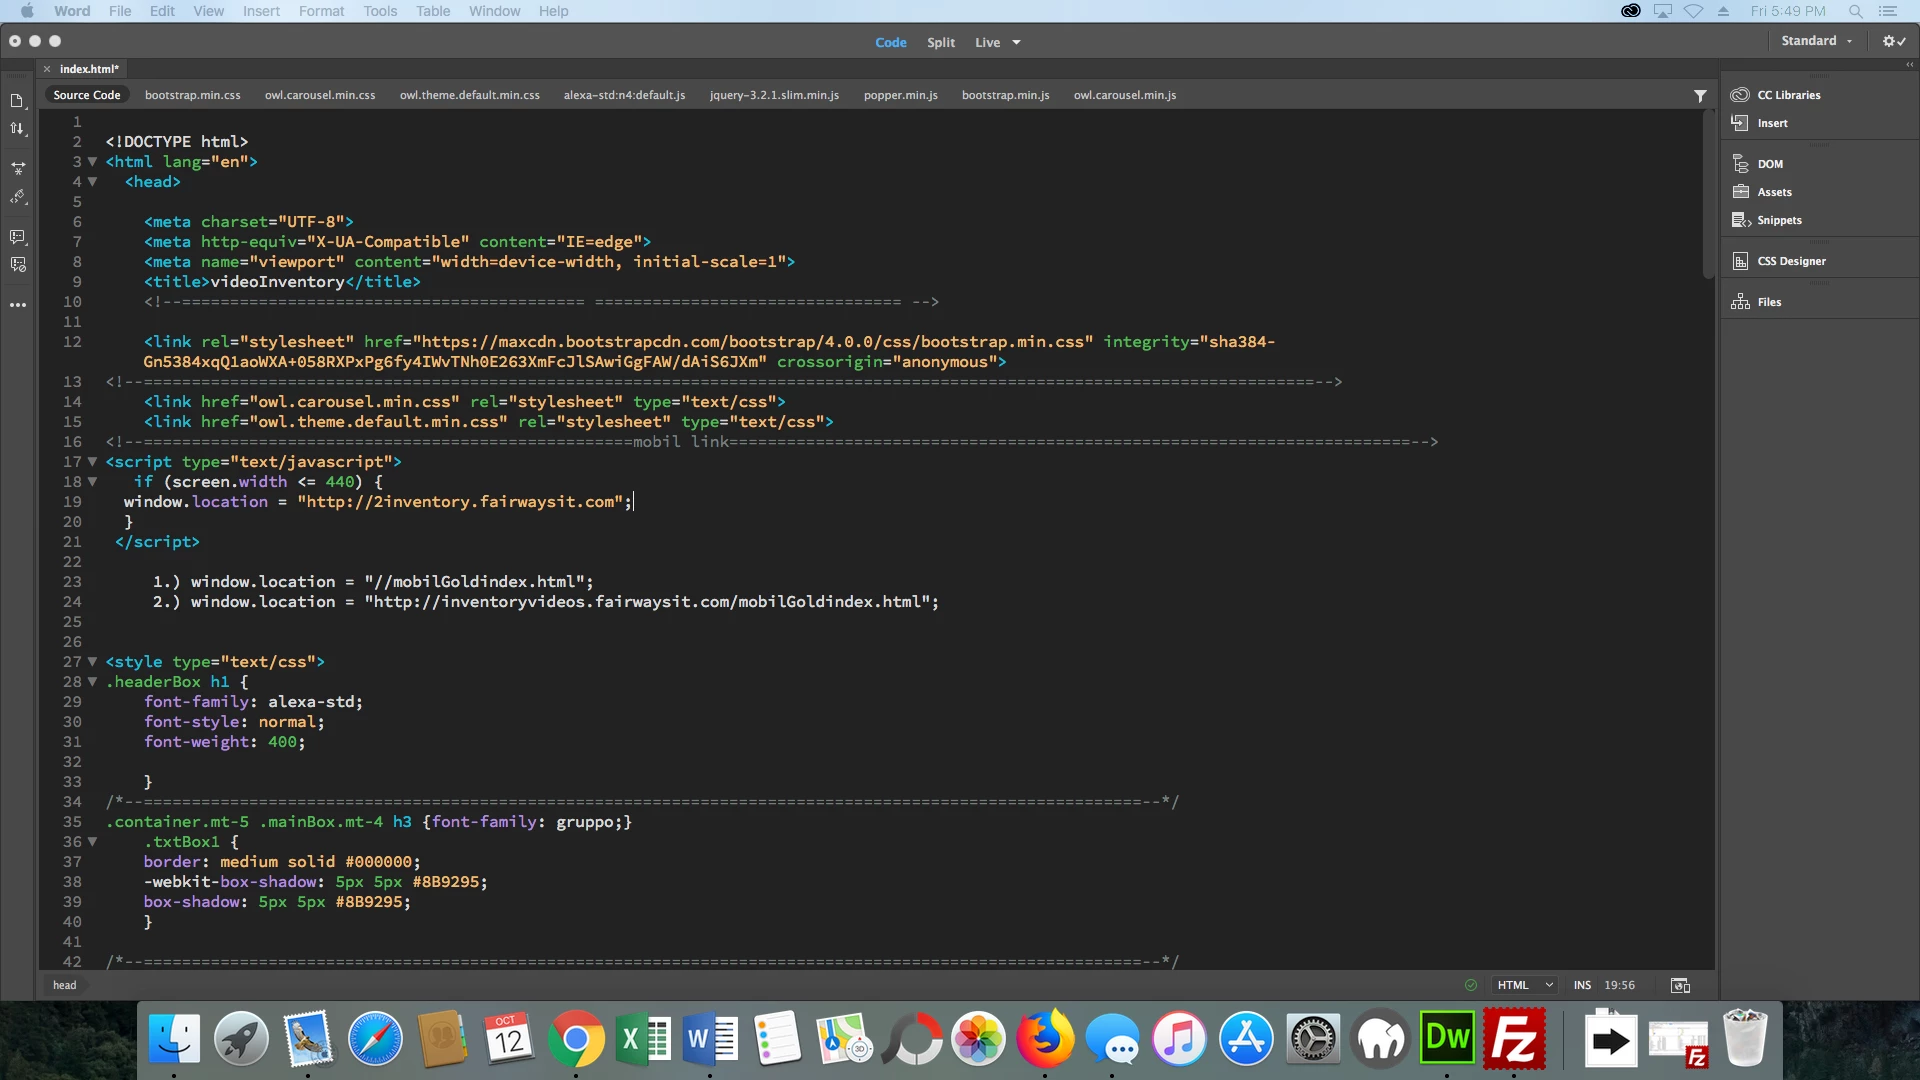1920x1080 pixels.
Task: Click the filter icon above the code
Action: point(1700,96)
